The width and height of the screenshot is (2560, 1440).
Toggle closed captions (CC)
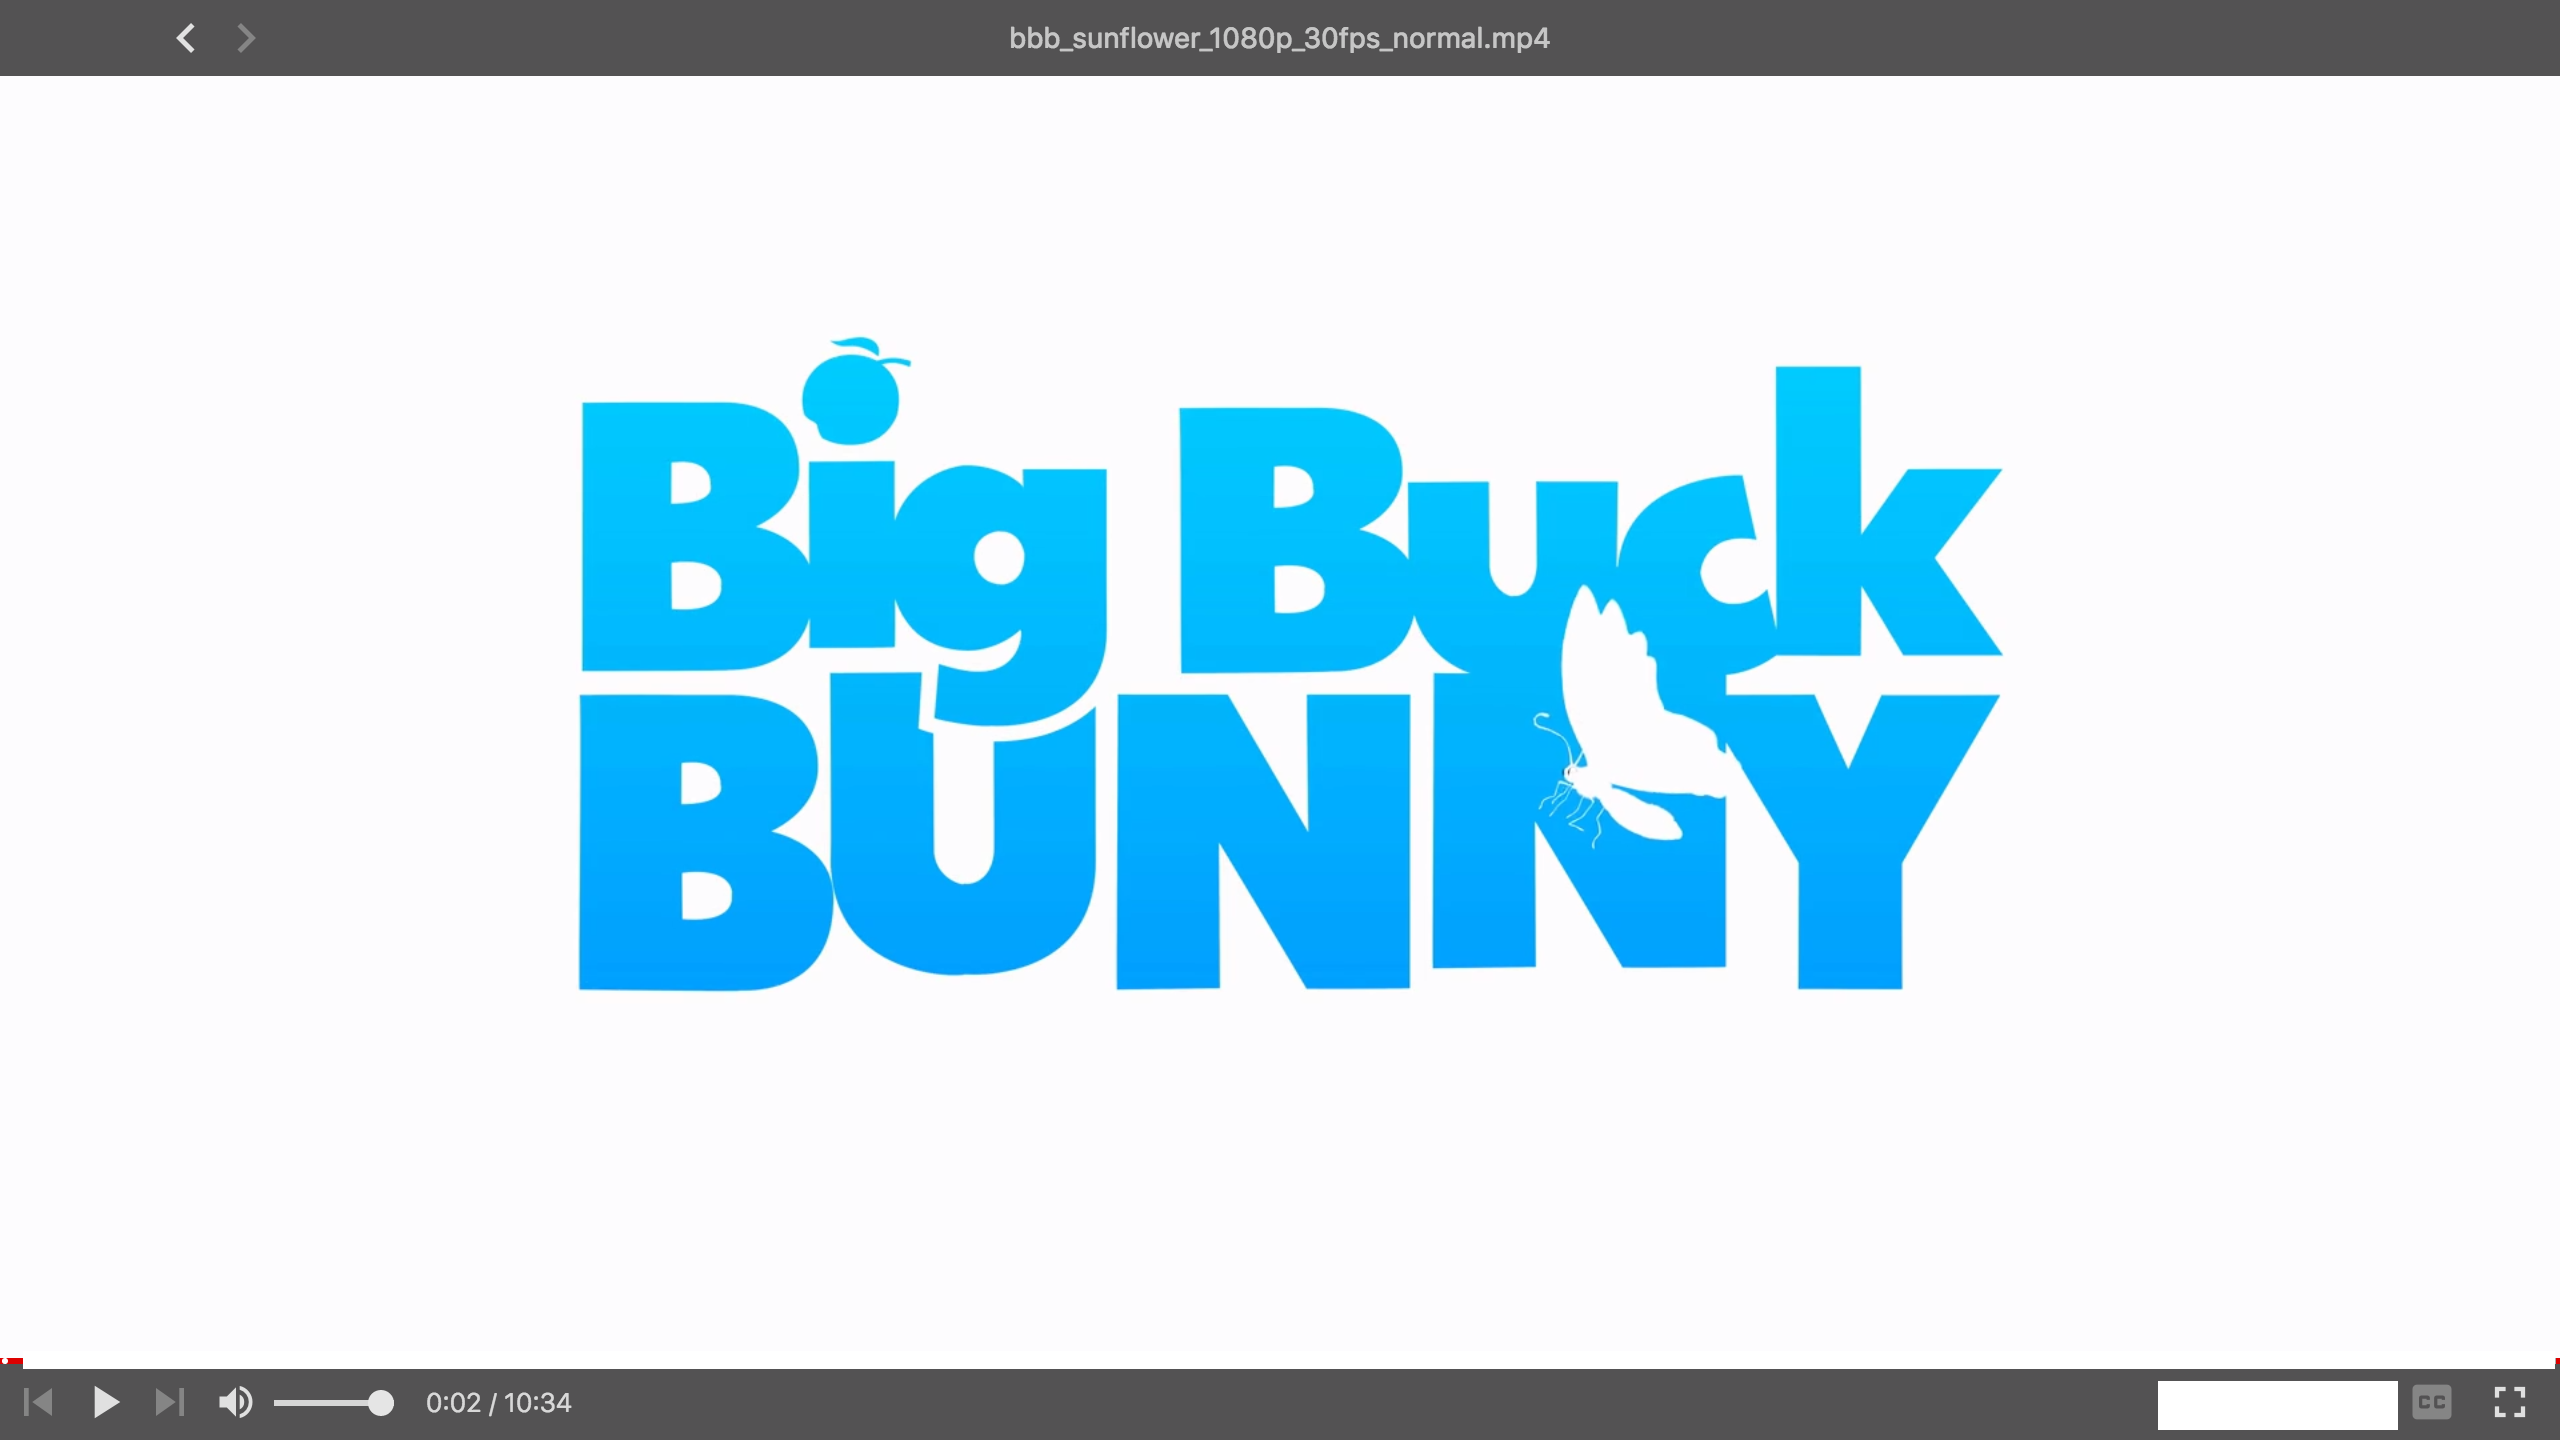pos(2431,1402)
